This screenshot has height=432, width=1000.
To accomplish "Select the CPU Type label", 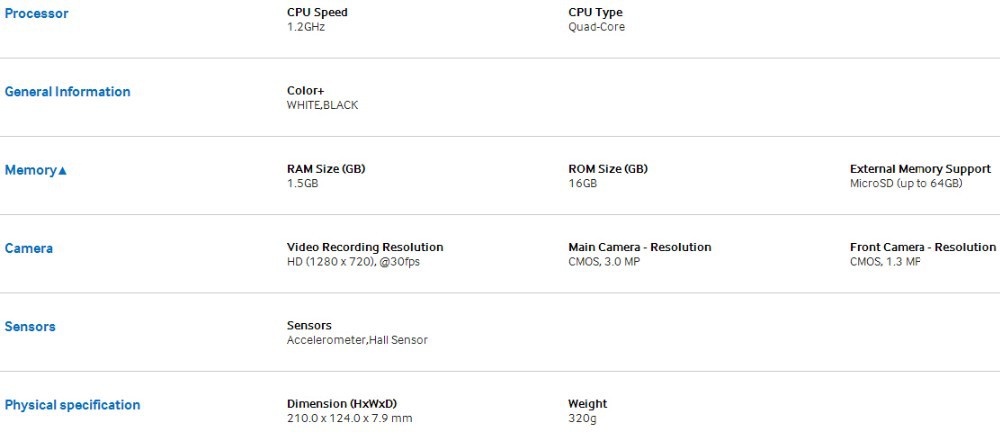I will tap(595, 13).
